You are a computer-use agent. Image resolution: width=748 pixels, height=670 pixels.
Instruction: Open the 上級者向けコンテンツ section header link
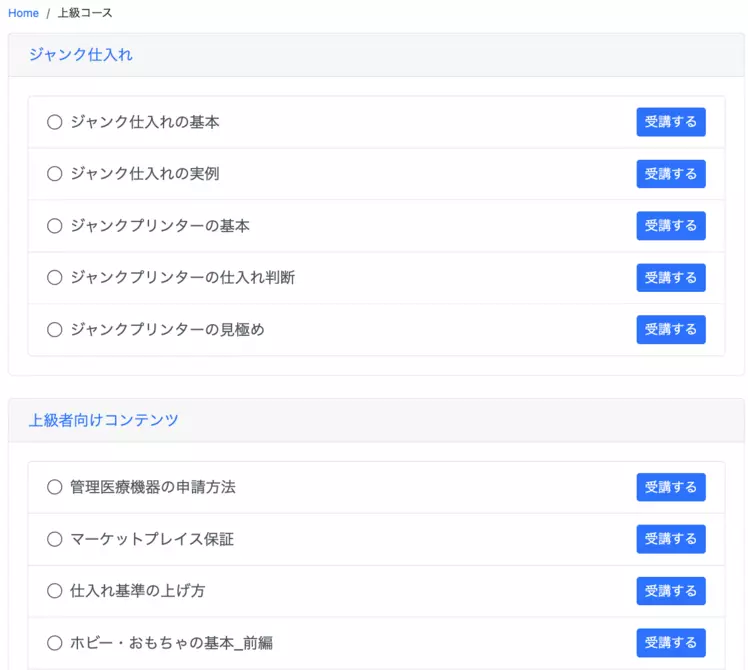pos(103,420)
